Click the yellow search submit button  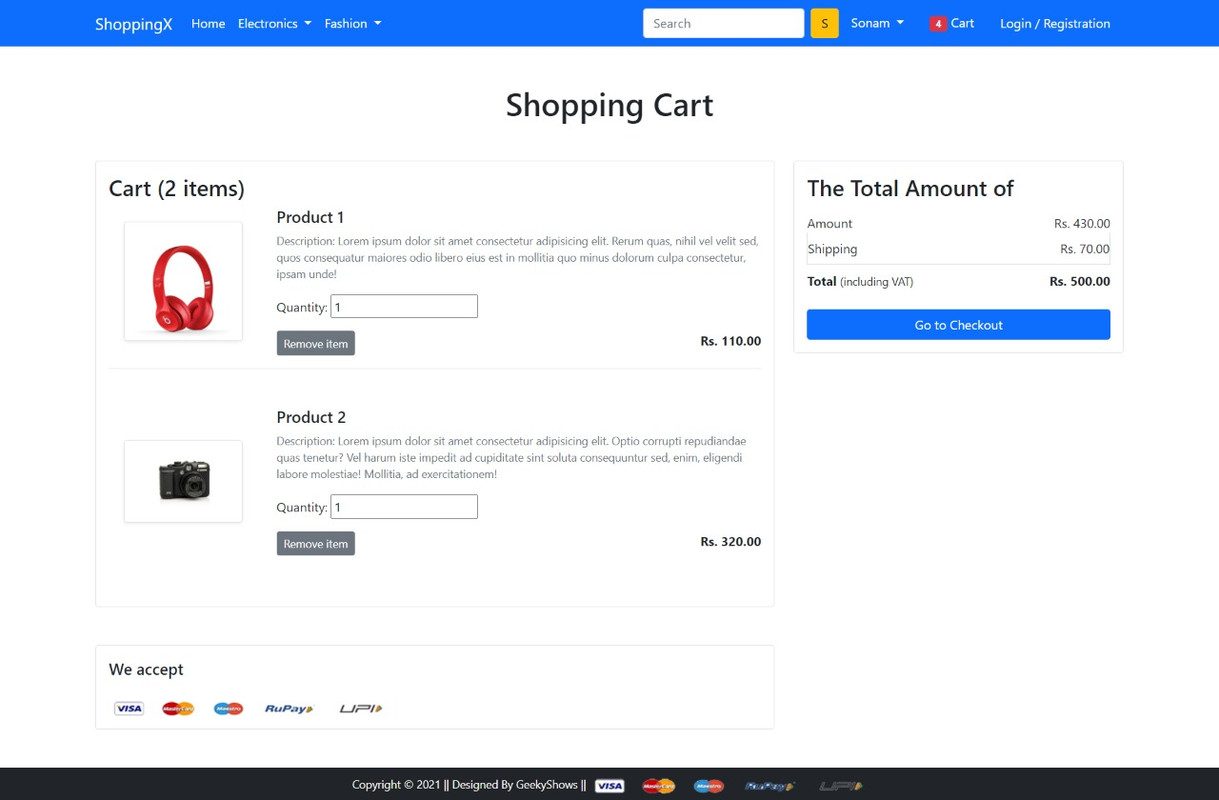click(824, 22)
